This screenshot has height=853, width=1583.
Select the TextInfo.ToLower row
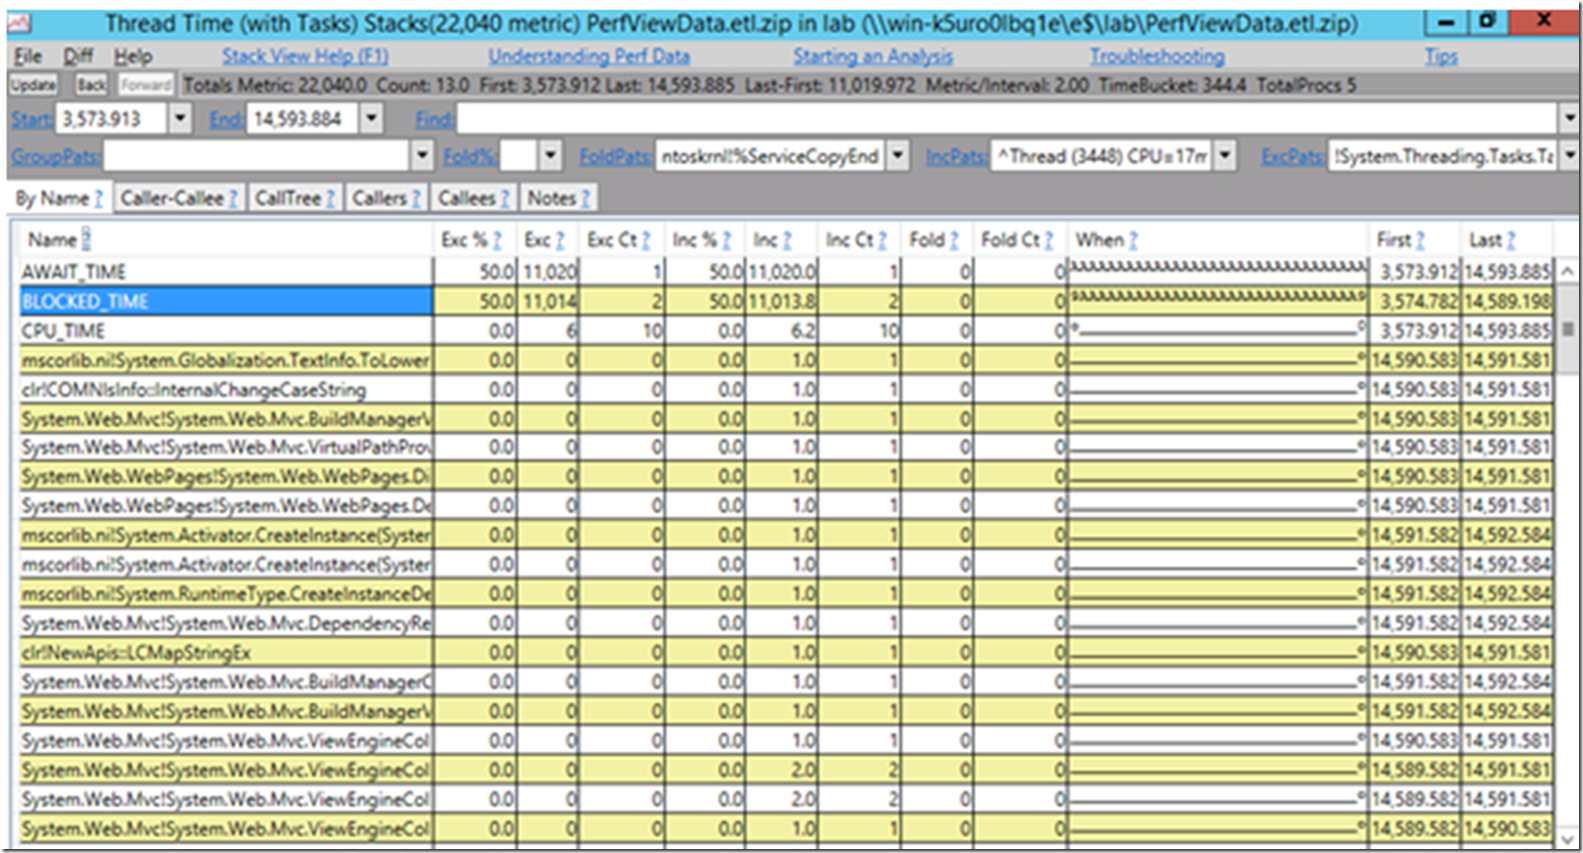(787, 359)
